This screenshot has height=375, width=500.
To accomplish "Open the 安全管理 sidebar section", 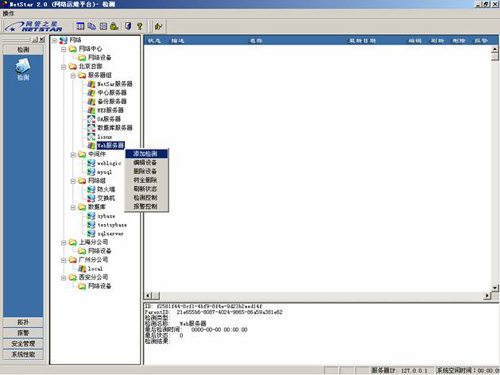I will coord(23,344).
